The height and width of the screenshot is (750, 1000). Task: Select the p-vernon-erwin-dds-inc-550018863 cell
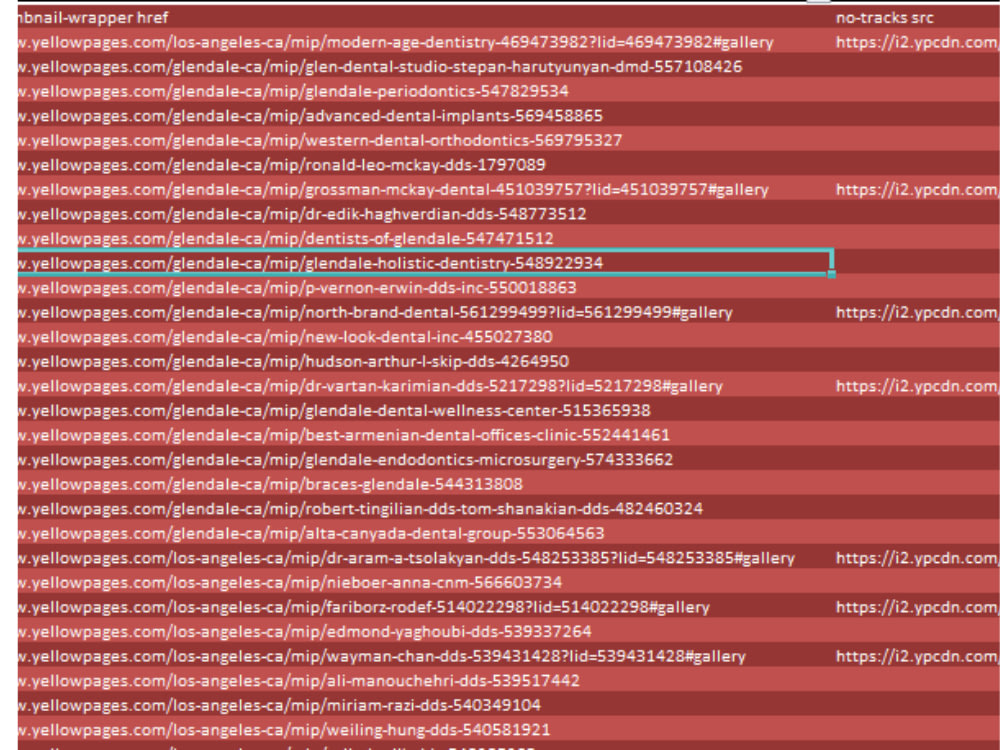coord(425,288)
